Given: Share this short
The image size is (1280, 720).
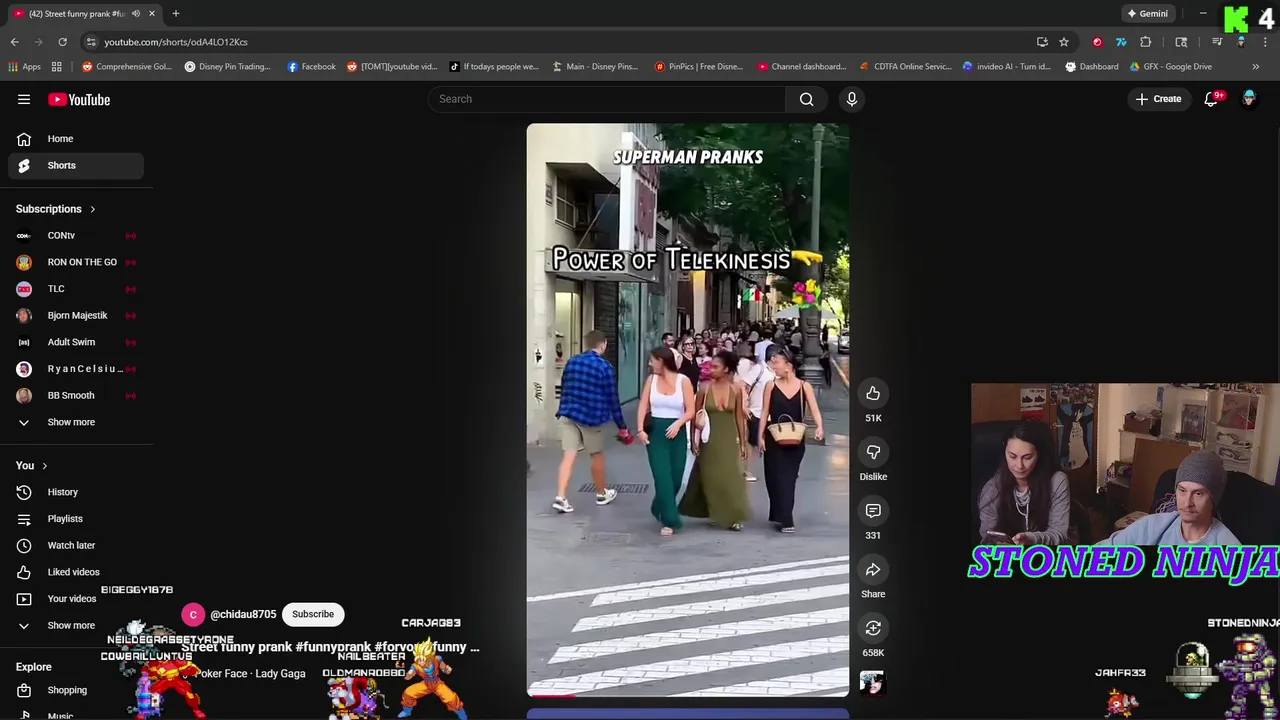Looking at the screenshot, I should coord(873,569).
